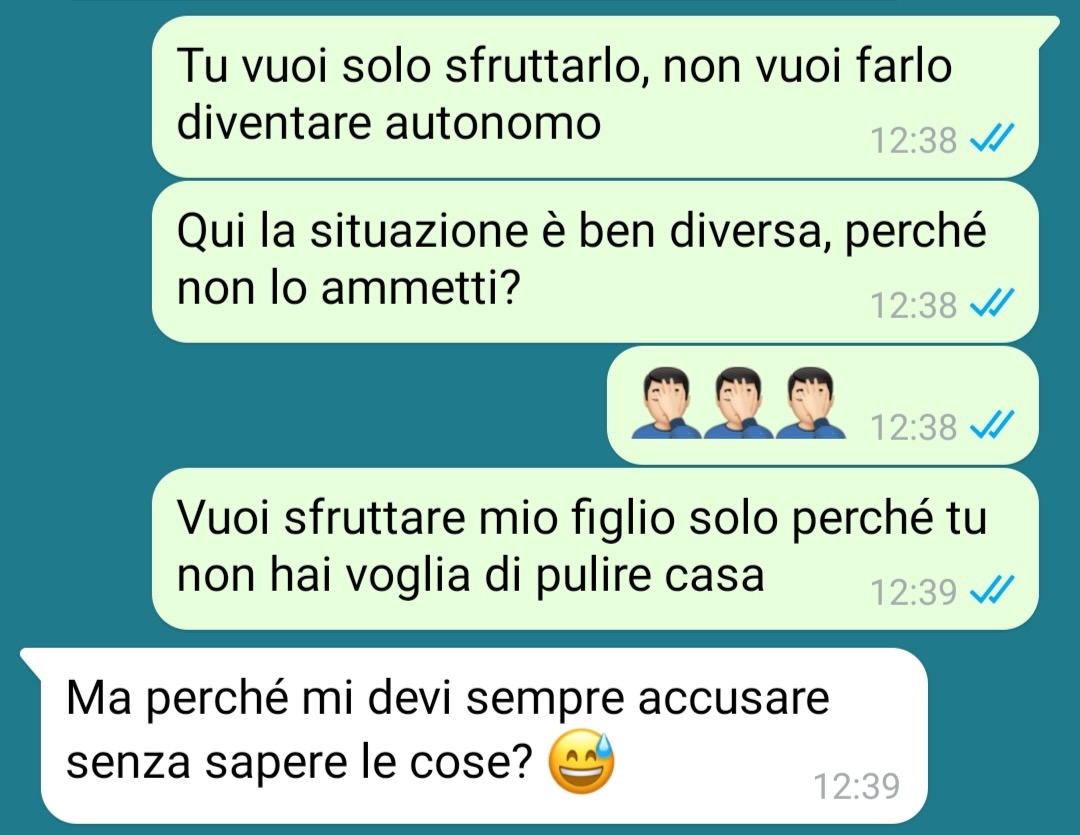Click the 12:39 timestamp on received message
Screen dimensions: 1080x835
click(x=857, y=785)
